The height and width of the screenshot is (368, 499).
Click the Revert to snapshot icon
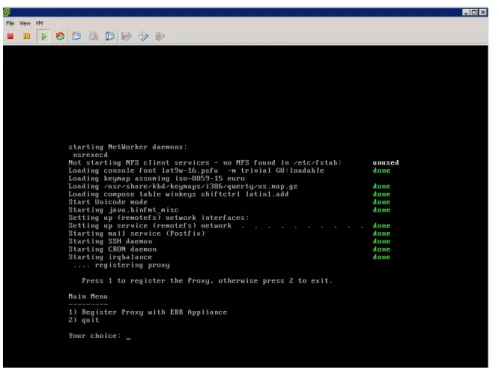pos(94,36)
